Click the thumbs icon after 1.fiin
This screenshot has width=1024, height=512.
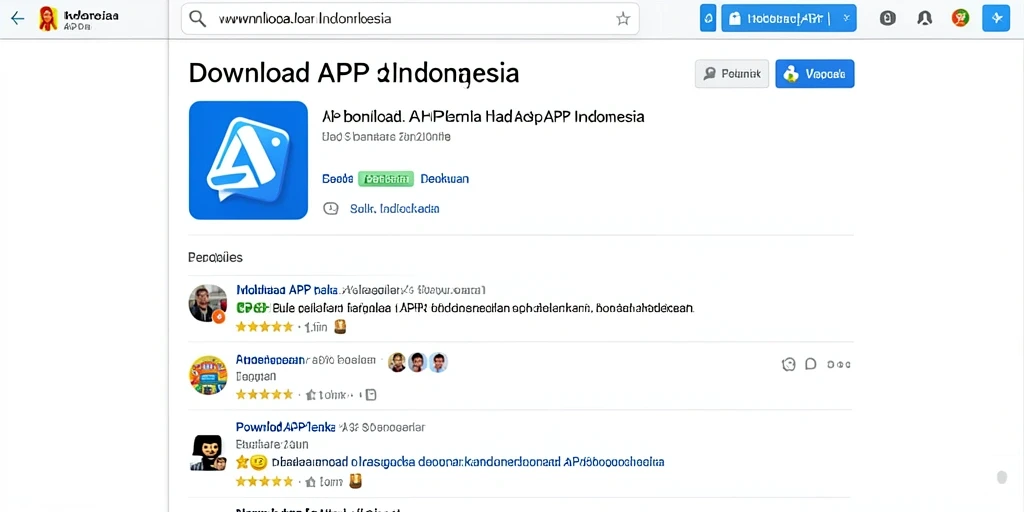(340, 327)
